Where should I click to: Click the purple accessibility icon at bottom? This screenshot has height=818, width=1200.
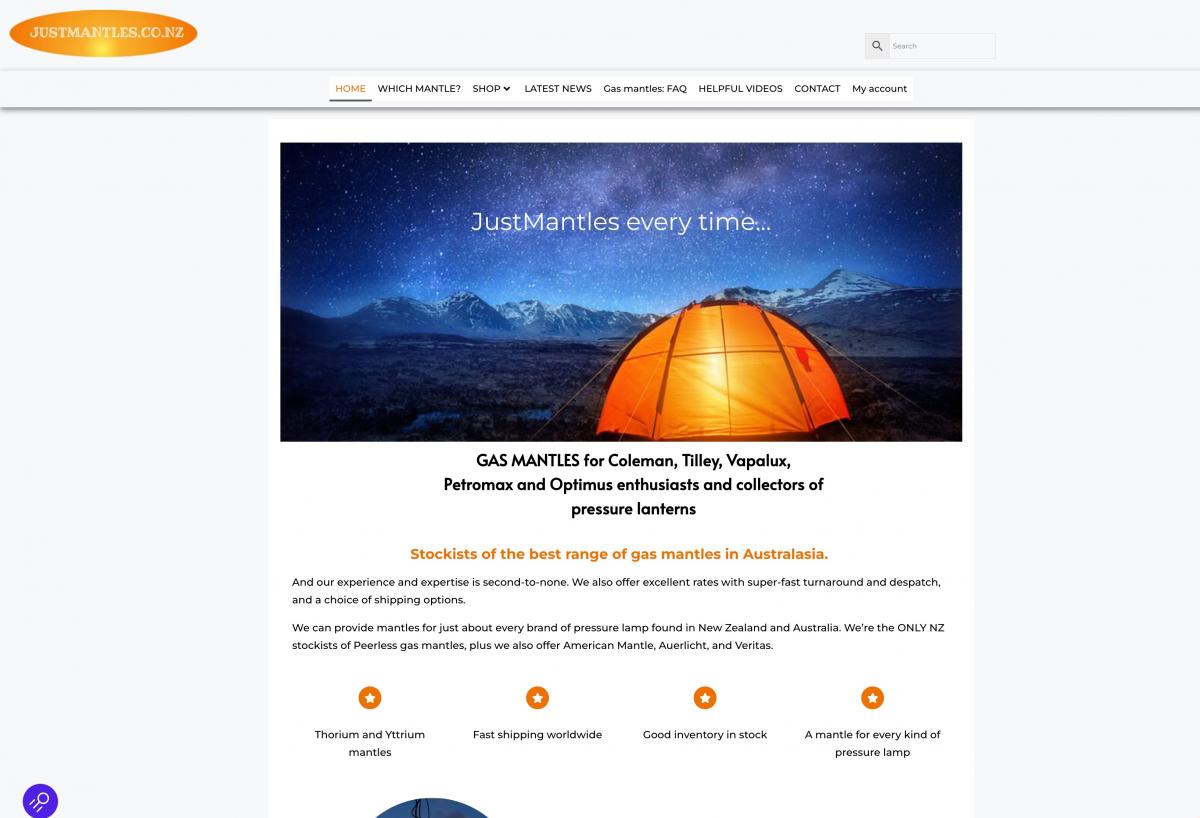tap(40, 801)
